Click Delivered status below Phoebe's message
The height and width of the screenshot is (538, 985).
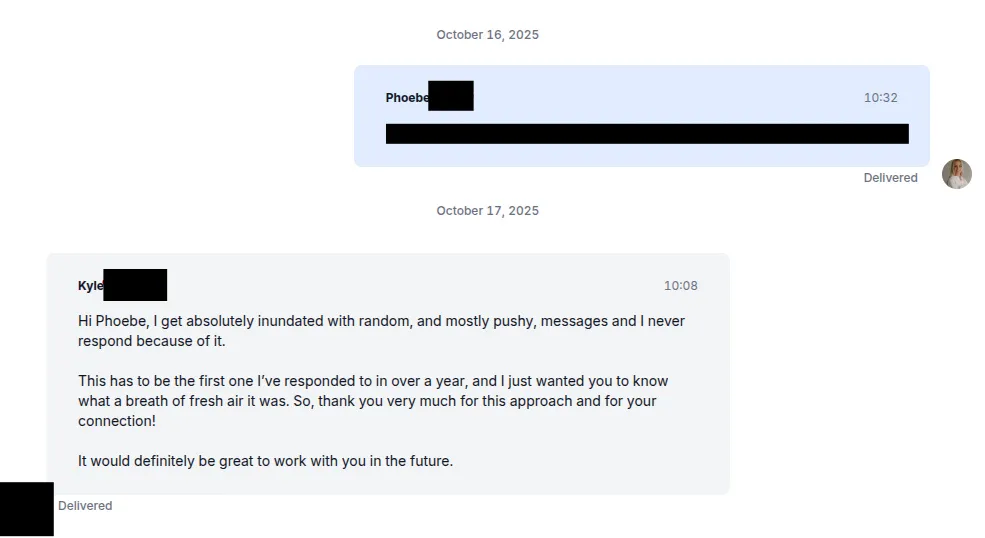click(890, 178)
